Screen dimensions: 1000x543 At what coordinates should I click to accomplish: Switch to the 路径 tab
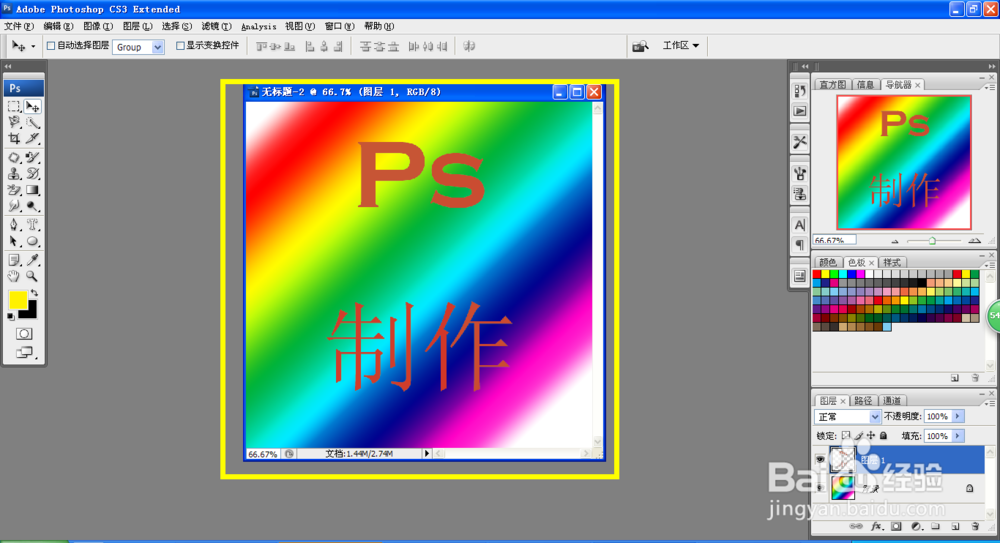pyautogui.click(x=863, y=401)
